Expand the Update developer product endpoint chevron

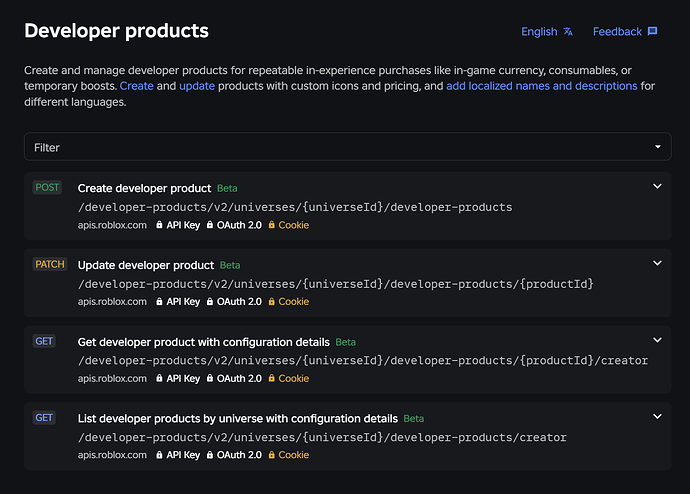click(x=657, y=263)
